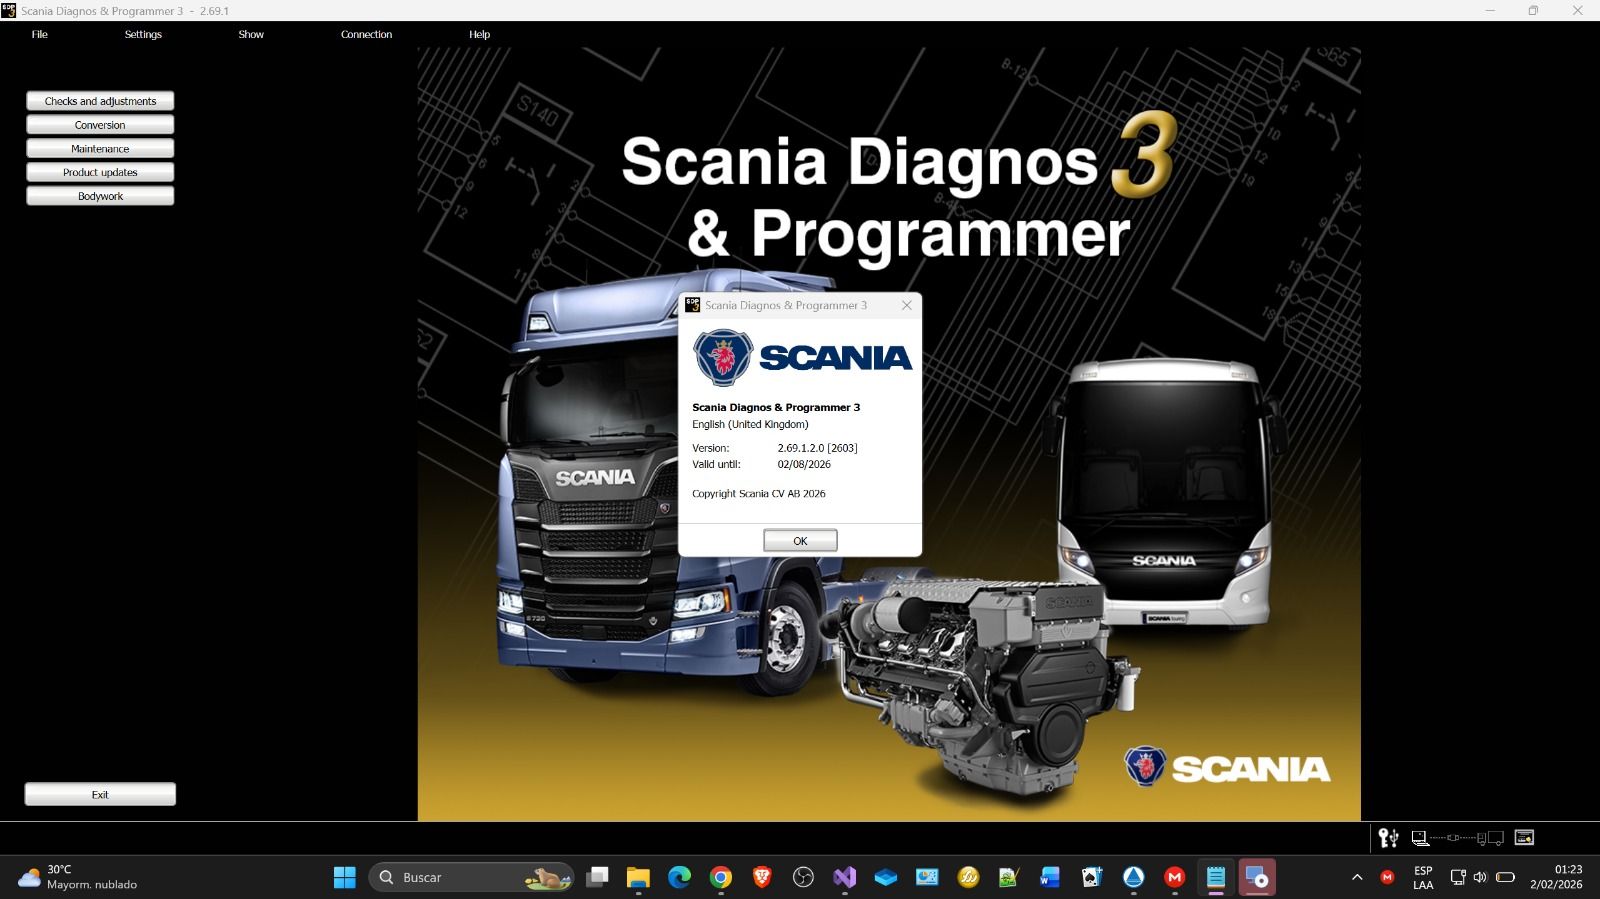Open Visual Studio from the taskbar
The height and width of the screenshot is (899, 1600).
pyautogui.click(x=845, y=878)
